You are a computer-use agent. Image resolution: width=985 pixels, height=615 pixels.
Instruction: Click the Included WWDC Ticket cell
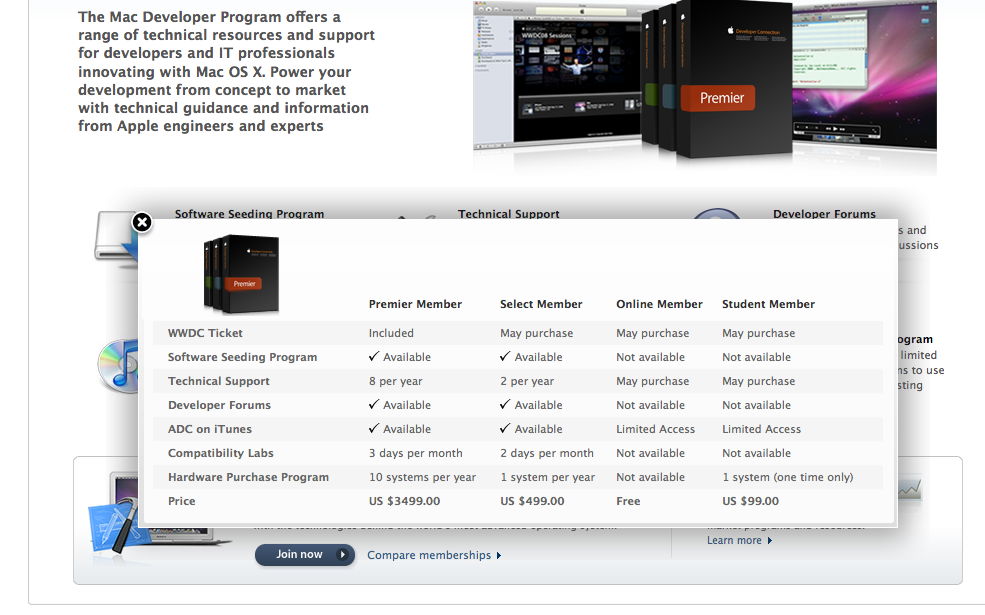pos(391,333)
